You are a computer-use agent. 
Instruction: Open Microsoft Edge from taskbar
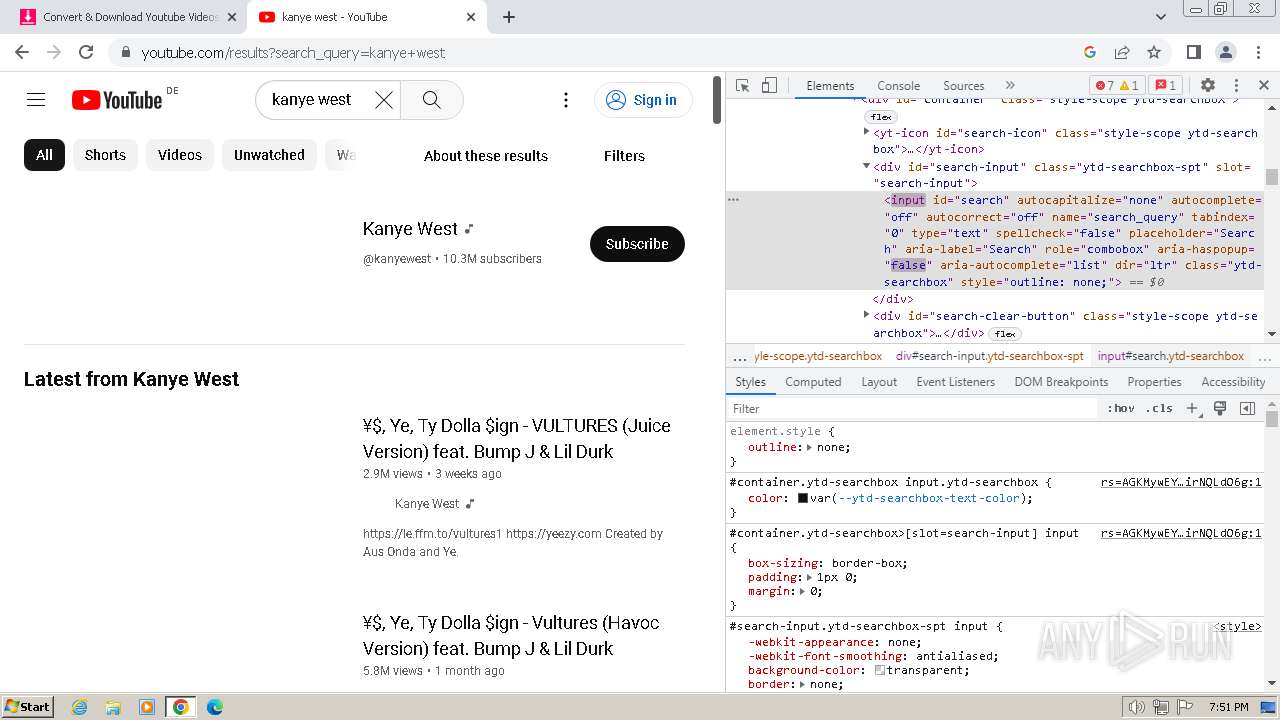click(214, 707)
